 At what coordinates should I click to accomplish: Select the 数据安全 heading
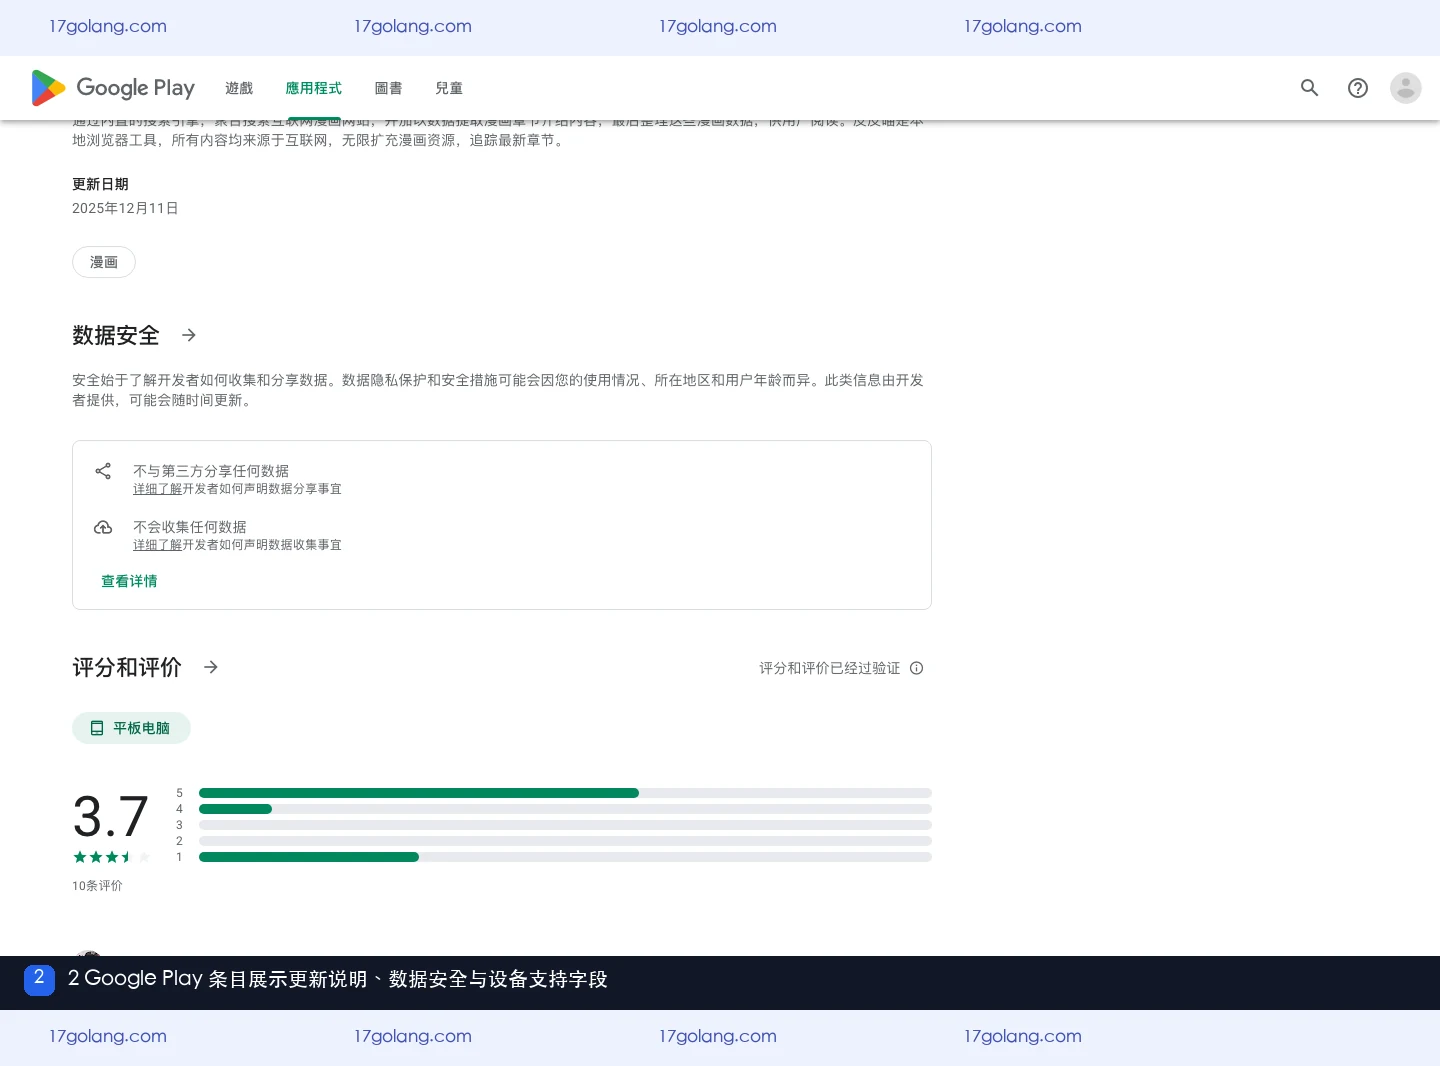[x=116, y=335]
